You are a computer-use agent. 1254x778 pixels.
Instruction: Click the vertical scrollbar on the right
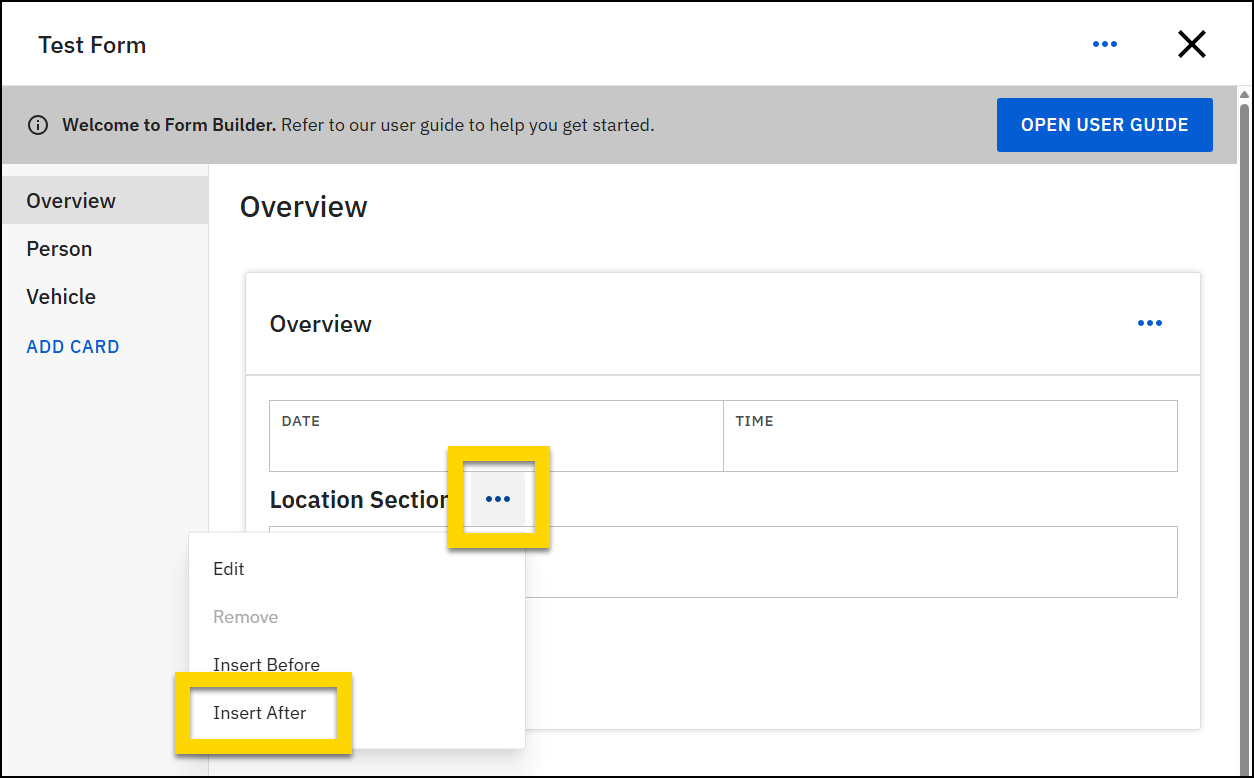point(1243,400)
